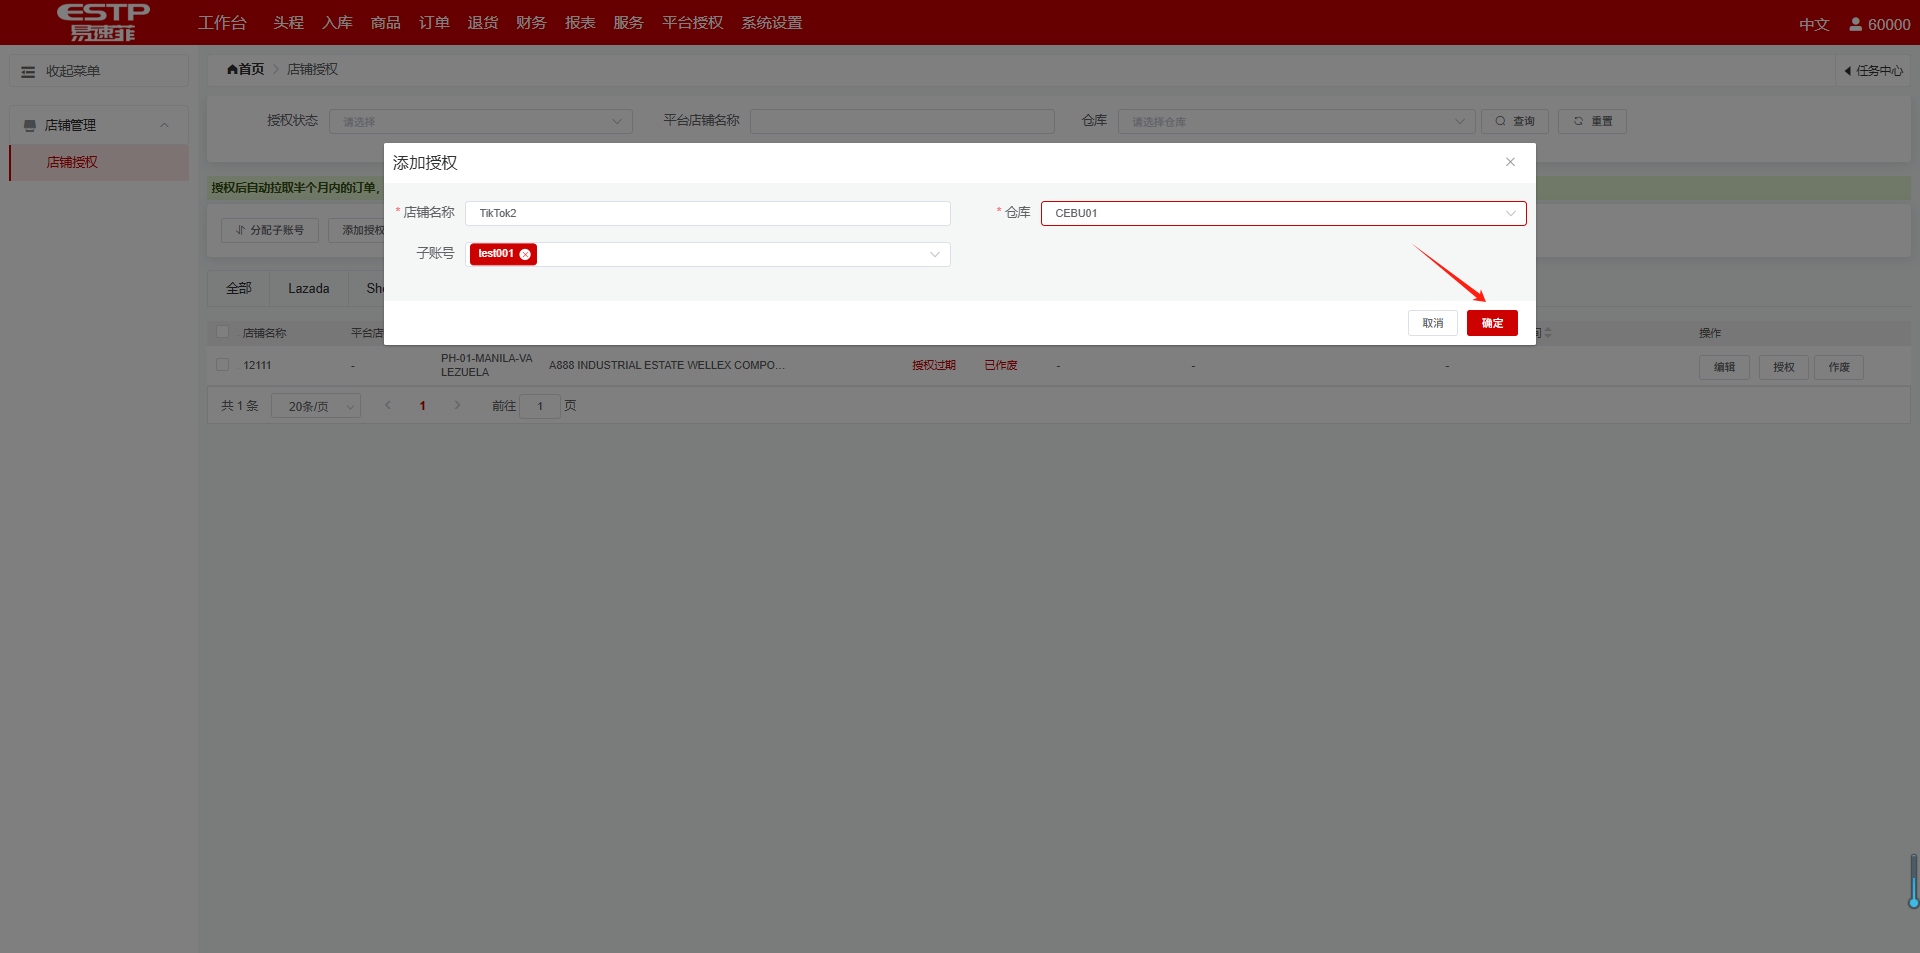Open the 平台授权 top menu
The height and width of the screenshot is (953, 1920).
click(x=692, y=23)
